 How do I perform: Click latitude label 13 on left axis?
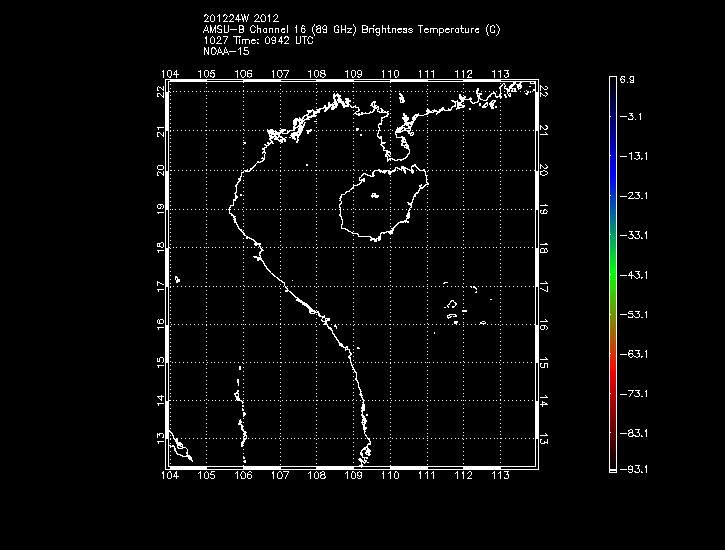tap(160, 437)
